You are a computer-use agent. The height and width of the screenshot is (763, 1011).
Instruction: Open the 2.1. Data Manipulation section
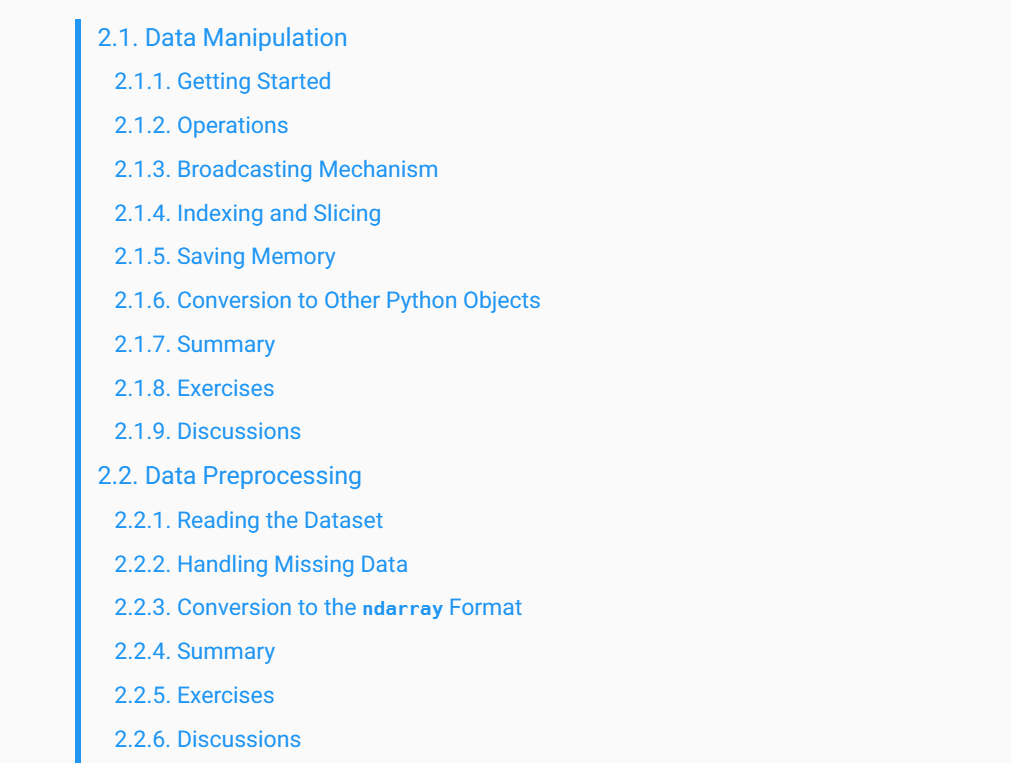point(222,38)
